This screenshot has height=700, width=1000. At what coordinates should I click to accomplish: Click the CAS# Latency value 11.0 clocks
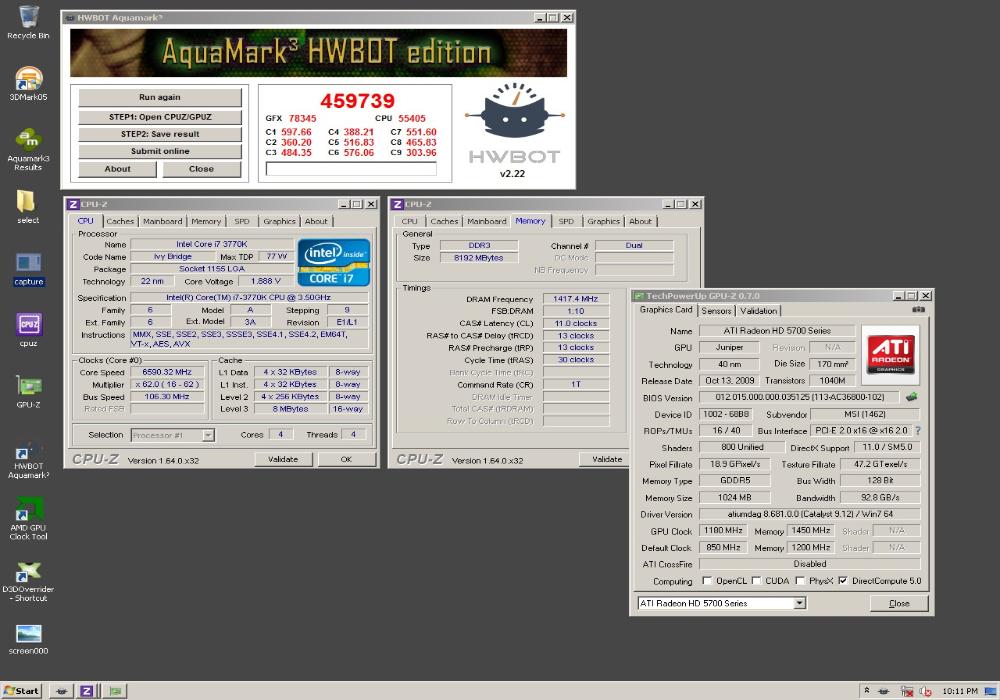coord(575,323)
